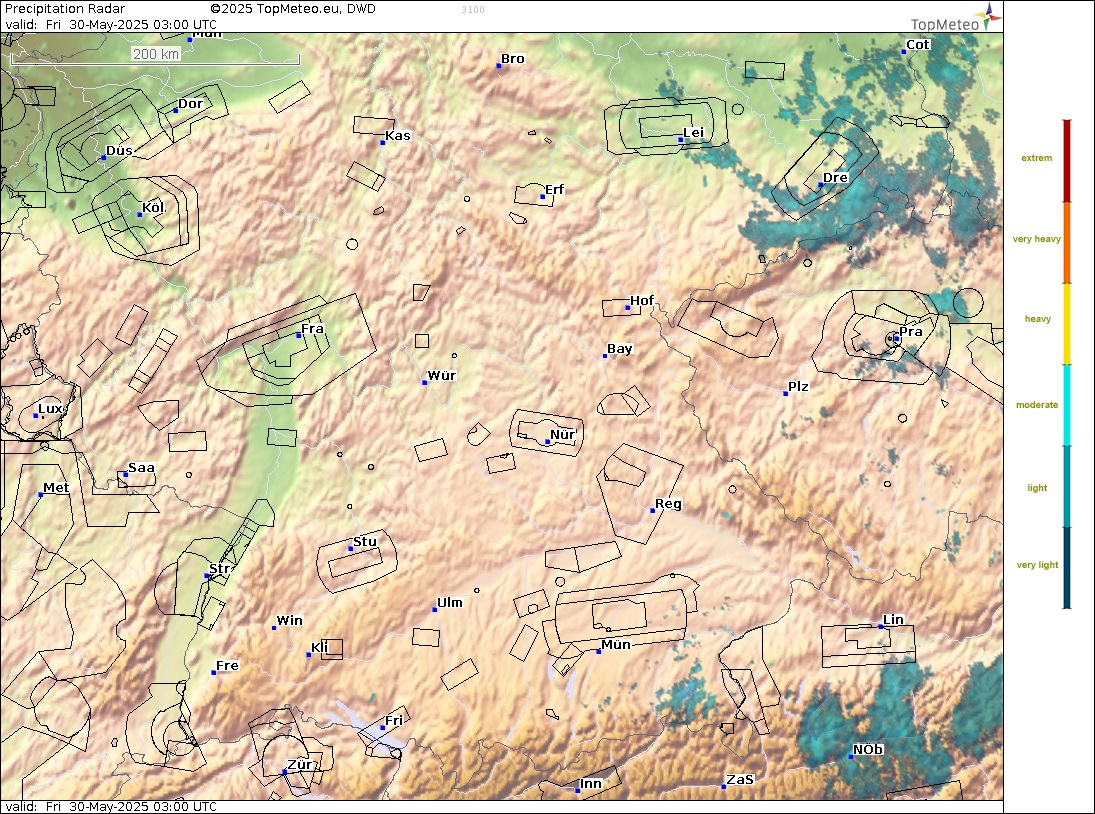Click the dark blue very-light segment of the color bar
The width and height of the screenshot is (1095, 814).
coord(1066,568)
